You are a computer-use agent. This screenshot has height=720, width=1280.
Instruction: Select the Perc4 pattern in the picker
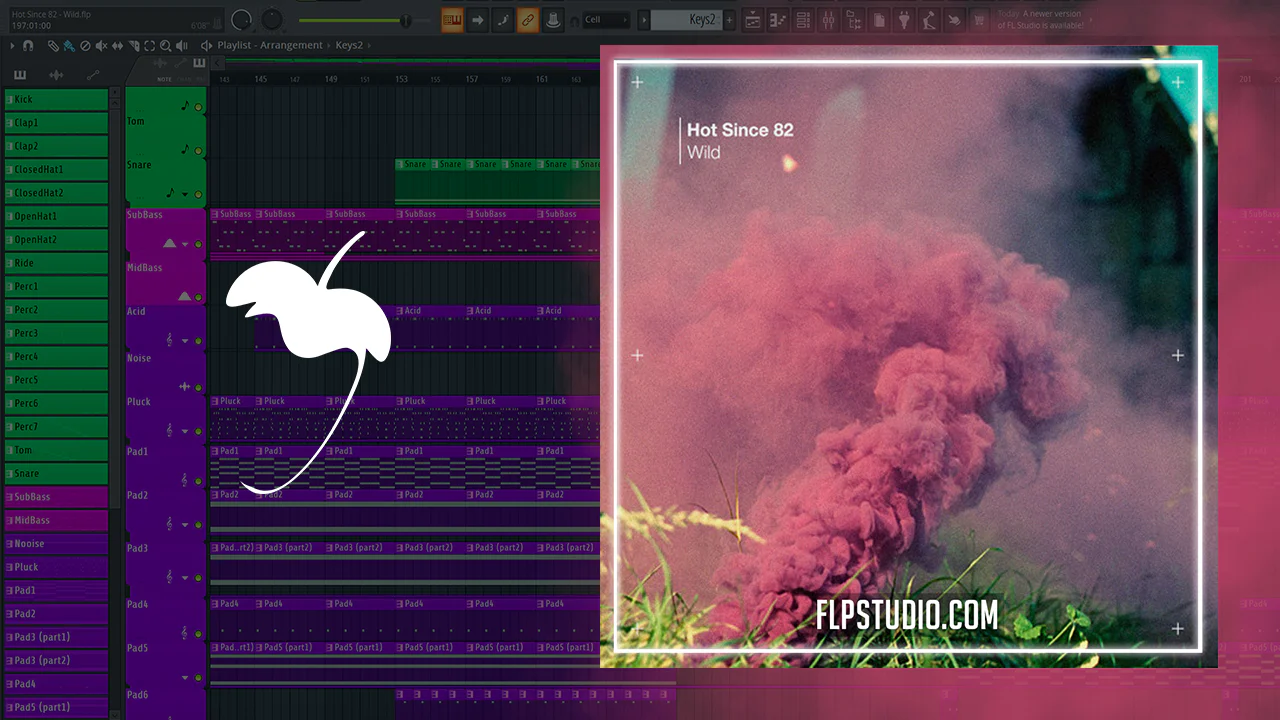(56, 357)
